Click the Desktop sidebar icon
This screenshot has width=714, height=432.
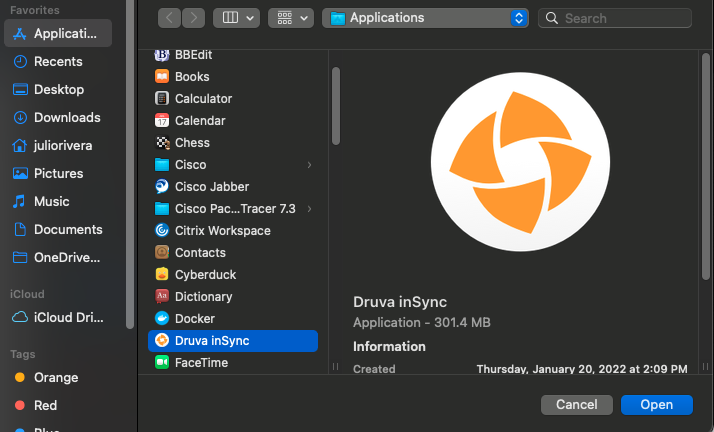click(20, 89)
